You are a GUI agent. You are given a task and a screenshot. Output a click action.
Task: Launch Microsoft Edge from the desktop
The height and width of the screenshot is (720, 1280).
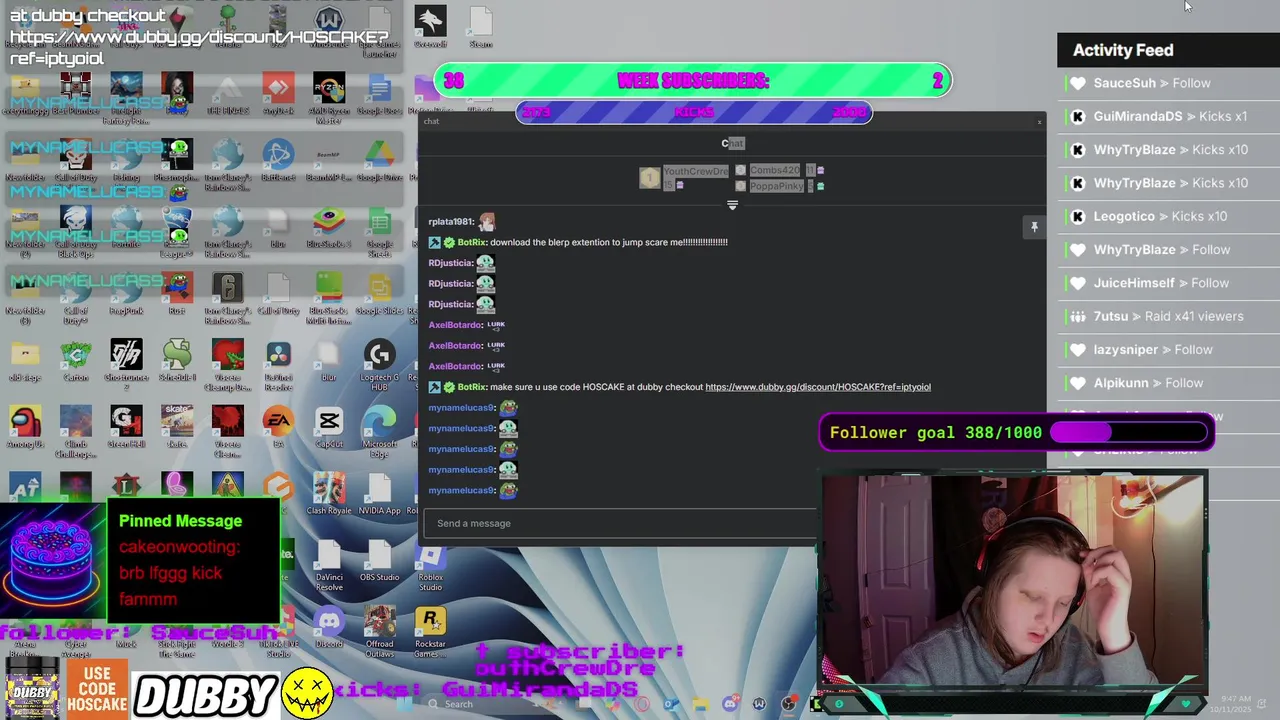click(379, 431)
